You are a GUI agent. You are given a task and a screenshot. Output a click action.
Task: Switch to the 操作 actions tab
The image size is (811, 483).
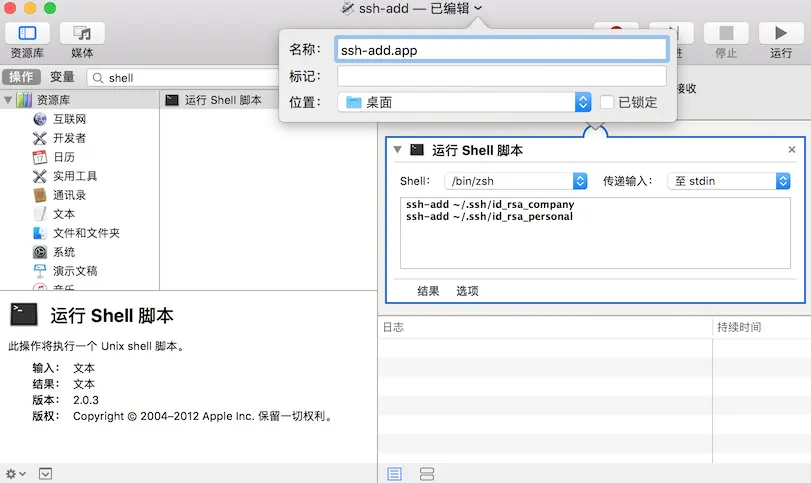pyautogui.click(x=21, y=77)
